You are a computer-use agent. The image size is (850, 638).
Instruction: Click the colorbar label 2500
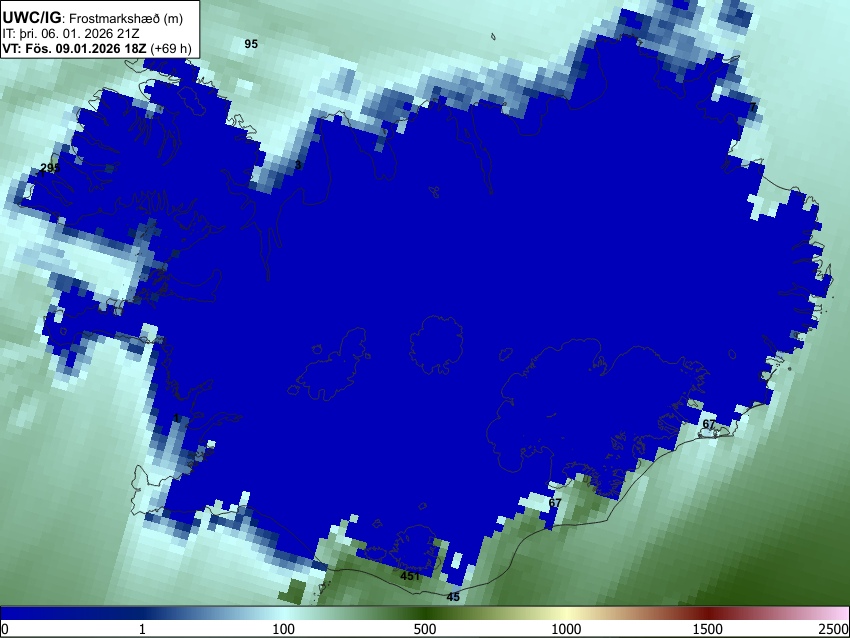[834, 629]
